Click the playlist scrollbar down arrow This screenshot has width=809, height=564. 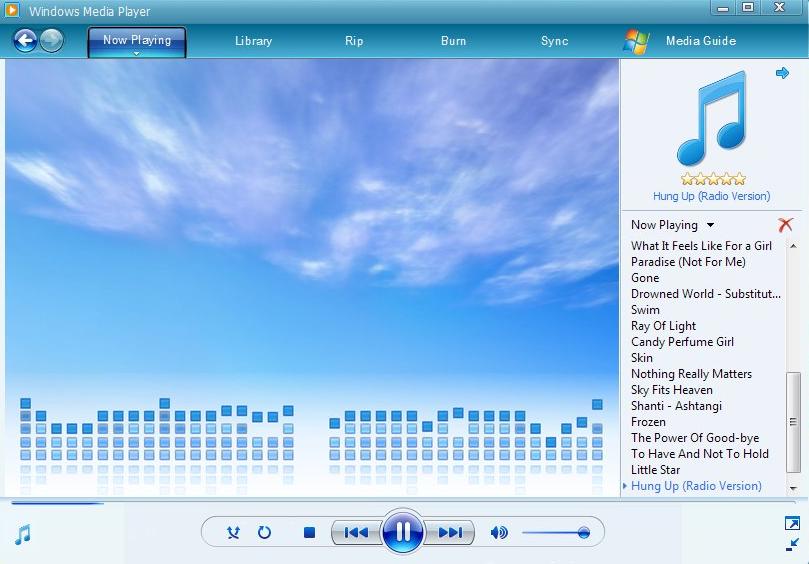[794, 488]
